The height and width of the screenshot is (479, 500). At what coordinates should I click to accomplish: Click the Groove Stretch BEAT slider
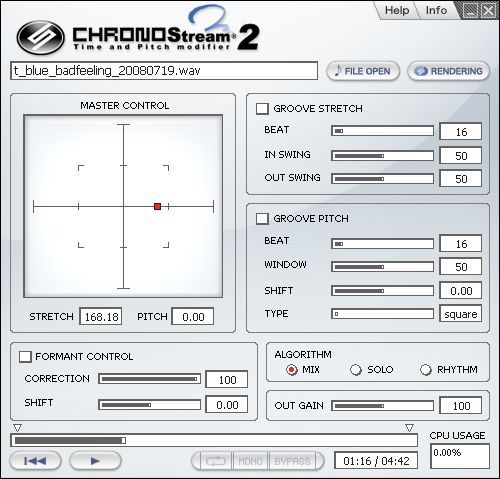[x=382, y=131]
